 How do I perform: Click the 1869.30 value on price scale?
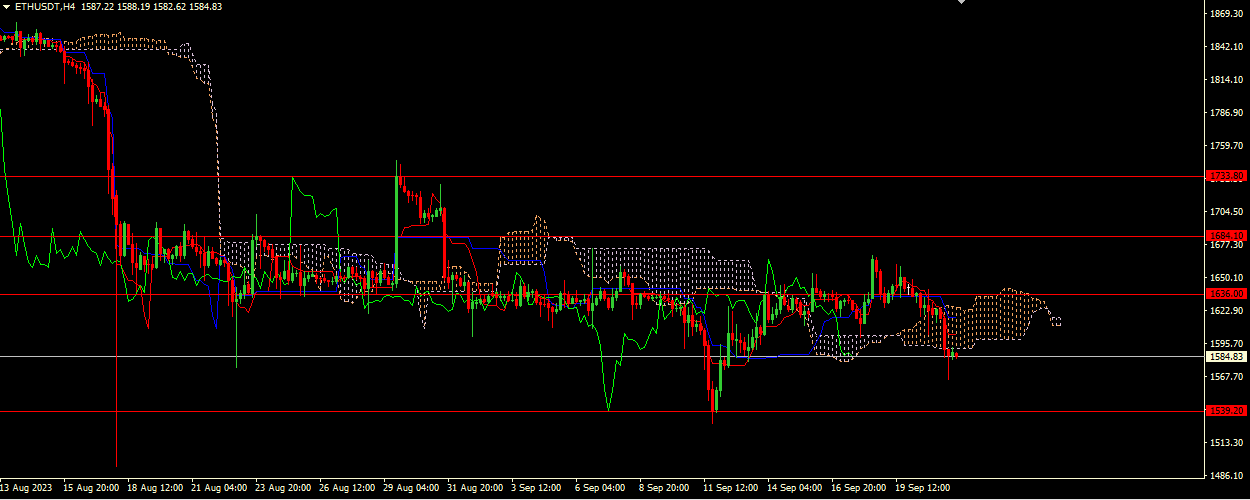[1226, 14]
